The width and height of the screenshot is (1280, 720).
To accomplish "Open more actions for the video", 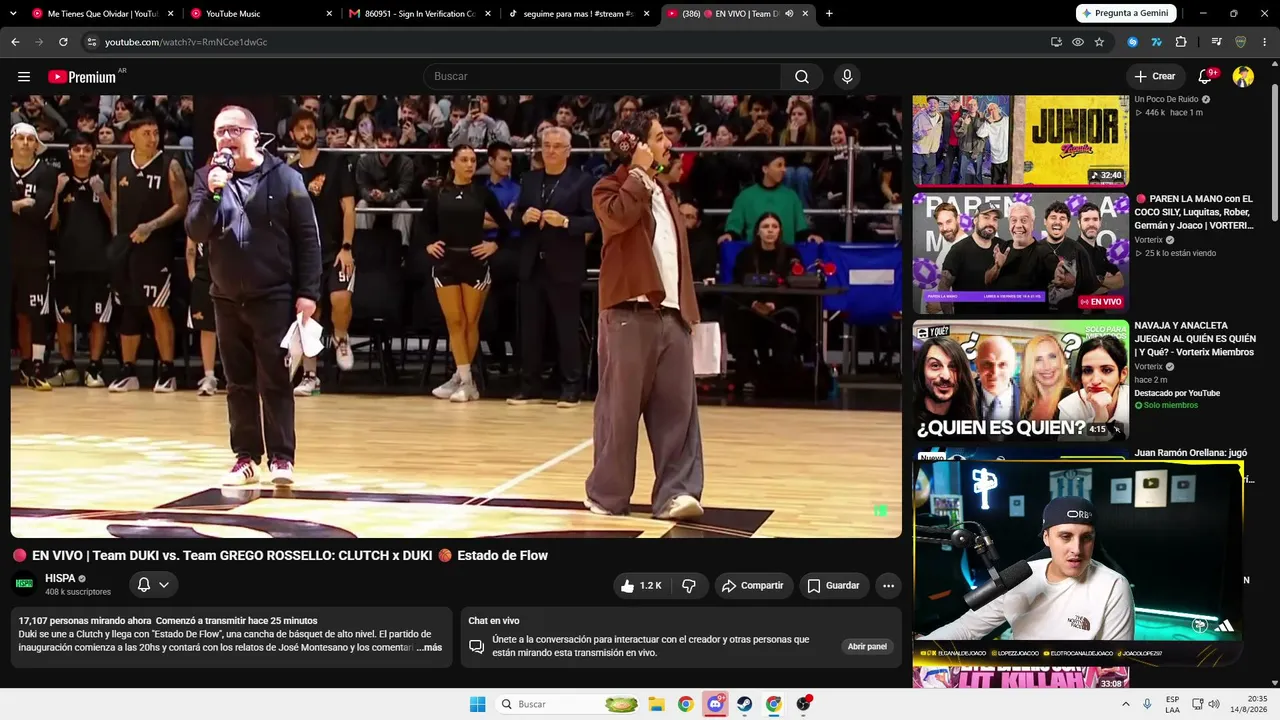I will coord(888,586).
